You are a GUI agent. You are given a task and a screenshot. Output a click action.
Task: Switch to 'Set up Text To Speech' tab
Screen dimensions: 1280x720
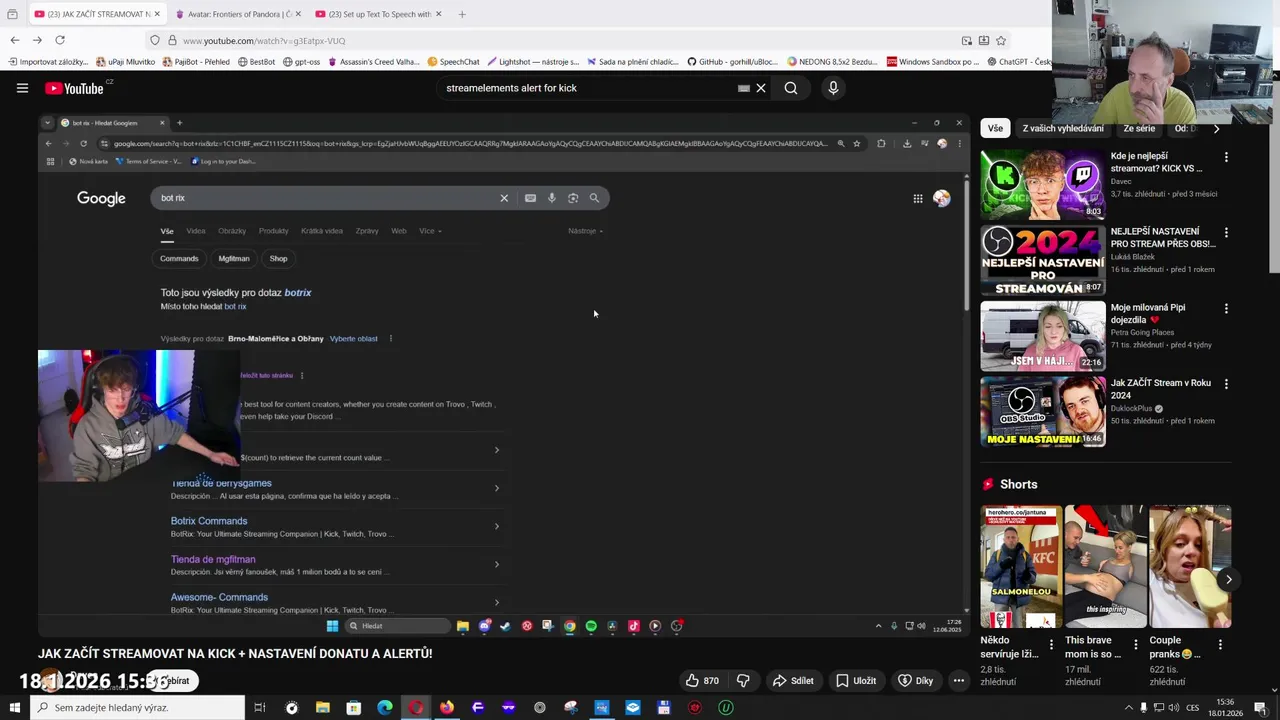coord(377,14)
